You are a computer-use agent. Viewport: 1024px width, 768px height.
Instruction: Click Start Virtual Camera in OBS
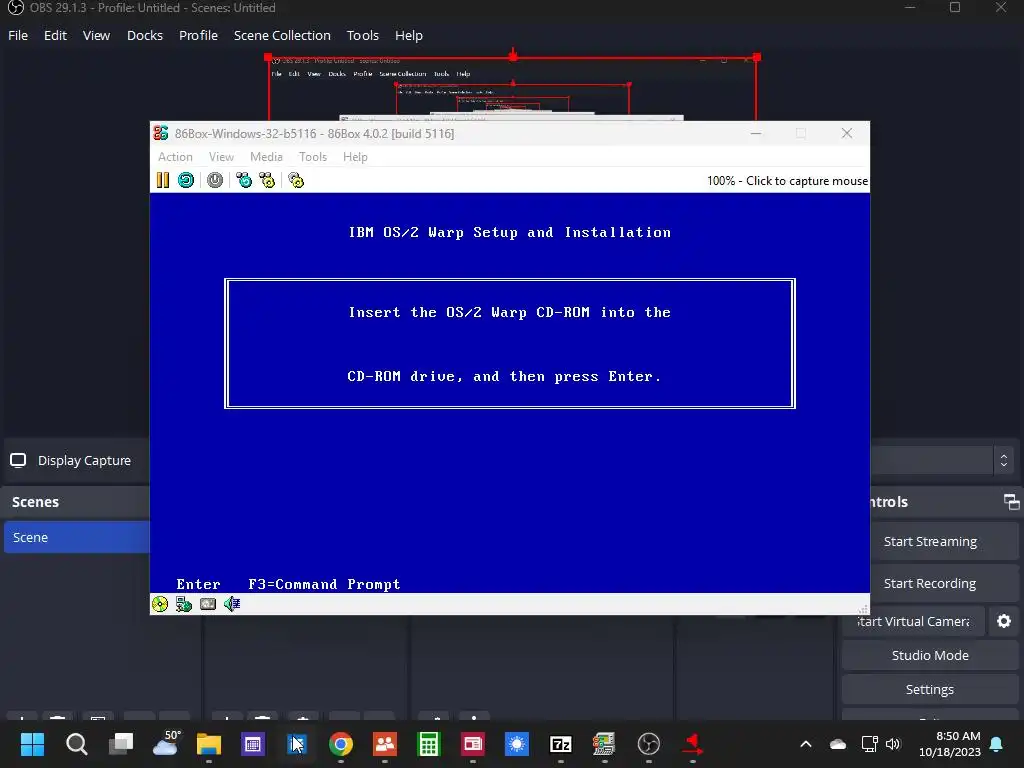(x=913, y=621)
